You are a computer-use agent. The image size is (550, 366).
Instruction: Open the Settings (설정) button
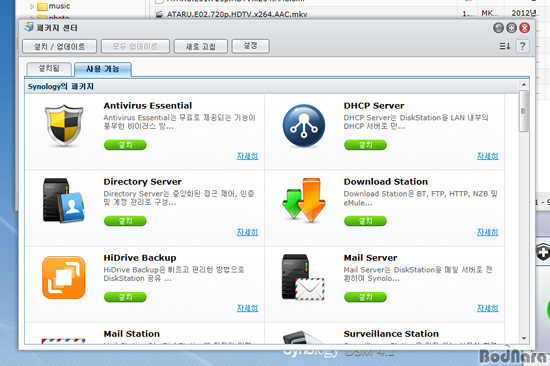coord(250,46)
